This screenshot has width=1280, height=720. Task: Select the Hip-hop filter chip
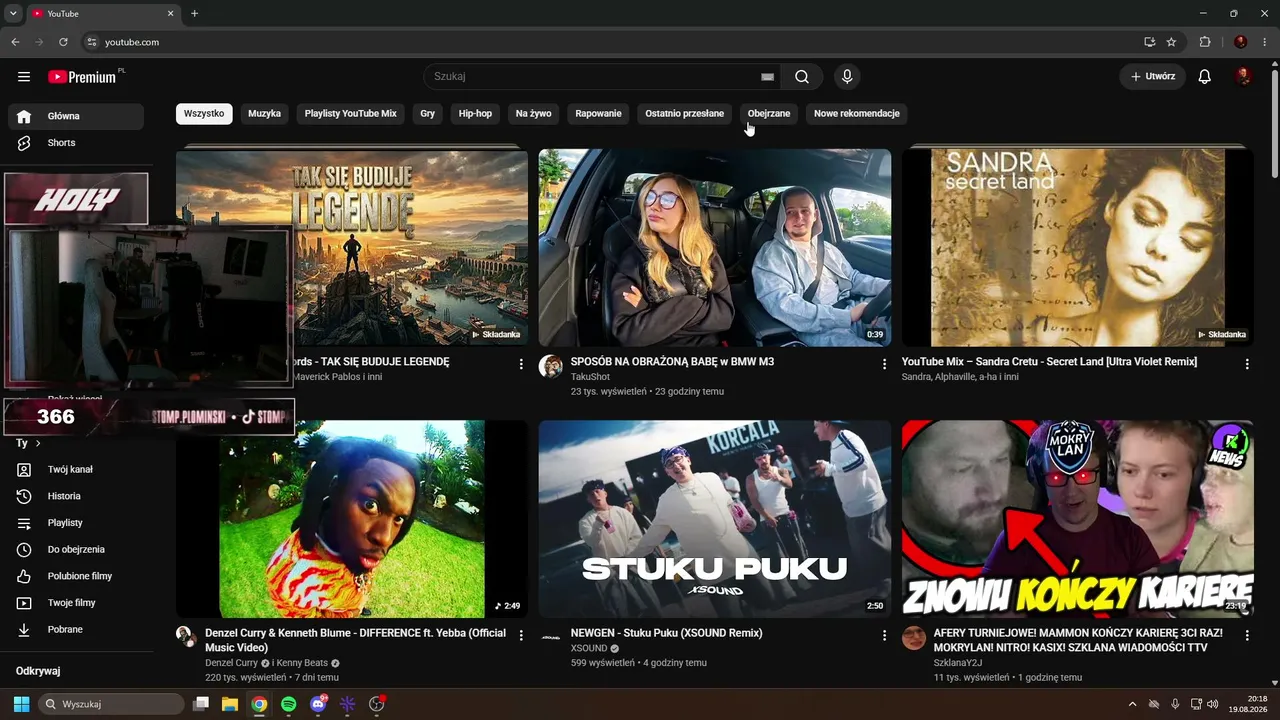click(x=475, y=114)
